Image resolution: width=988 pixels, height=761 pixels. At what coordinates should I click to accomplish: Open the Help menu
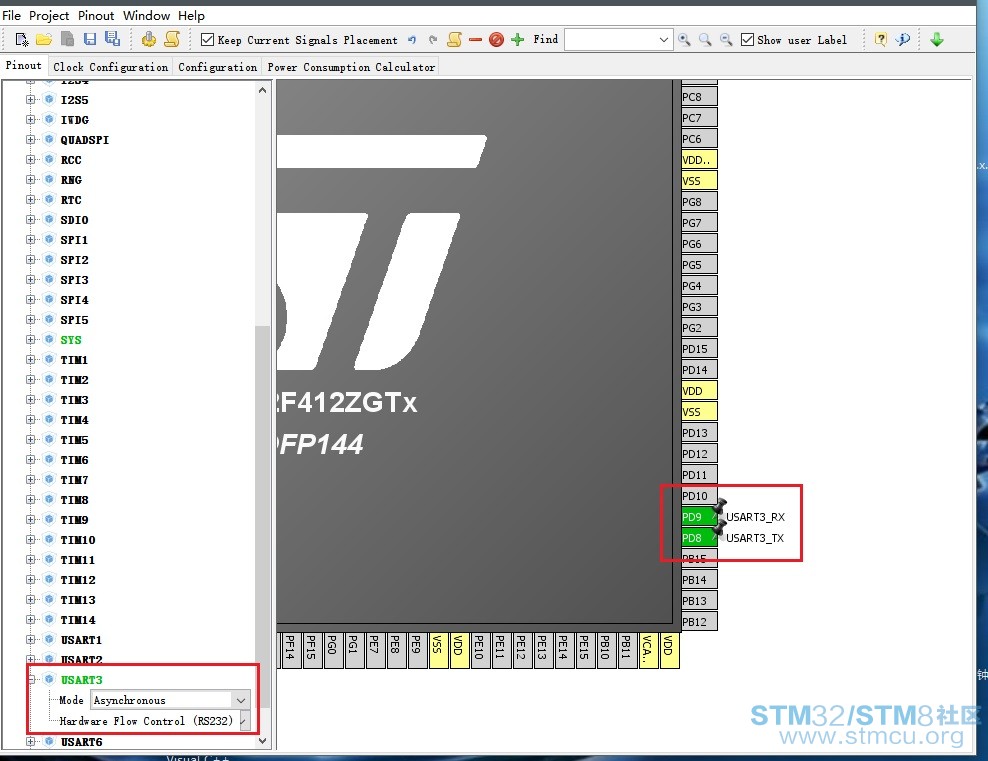(191, 15)
